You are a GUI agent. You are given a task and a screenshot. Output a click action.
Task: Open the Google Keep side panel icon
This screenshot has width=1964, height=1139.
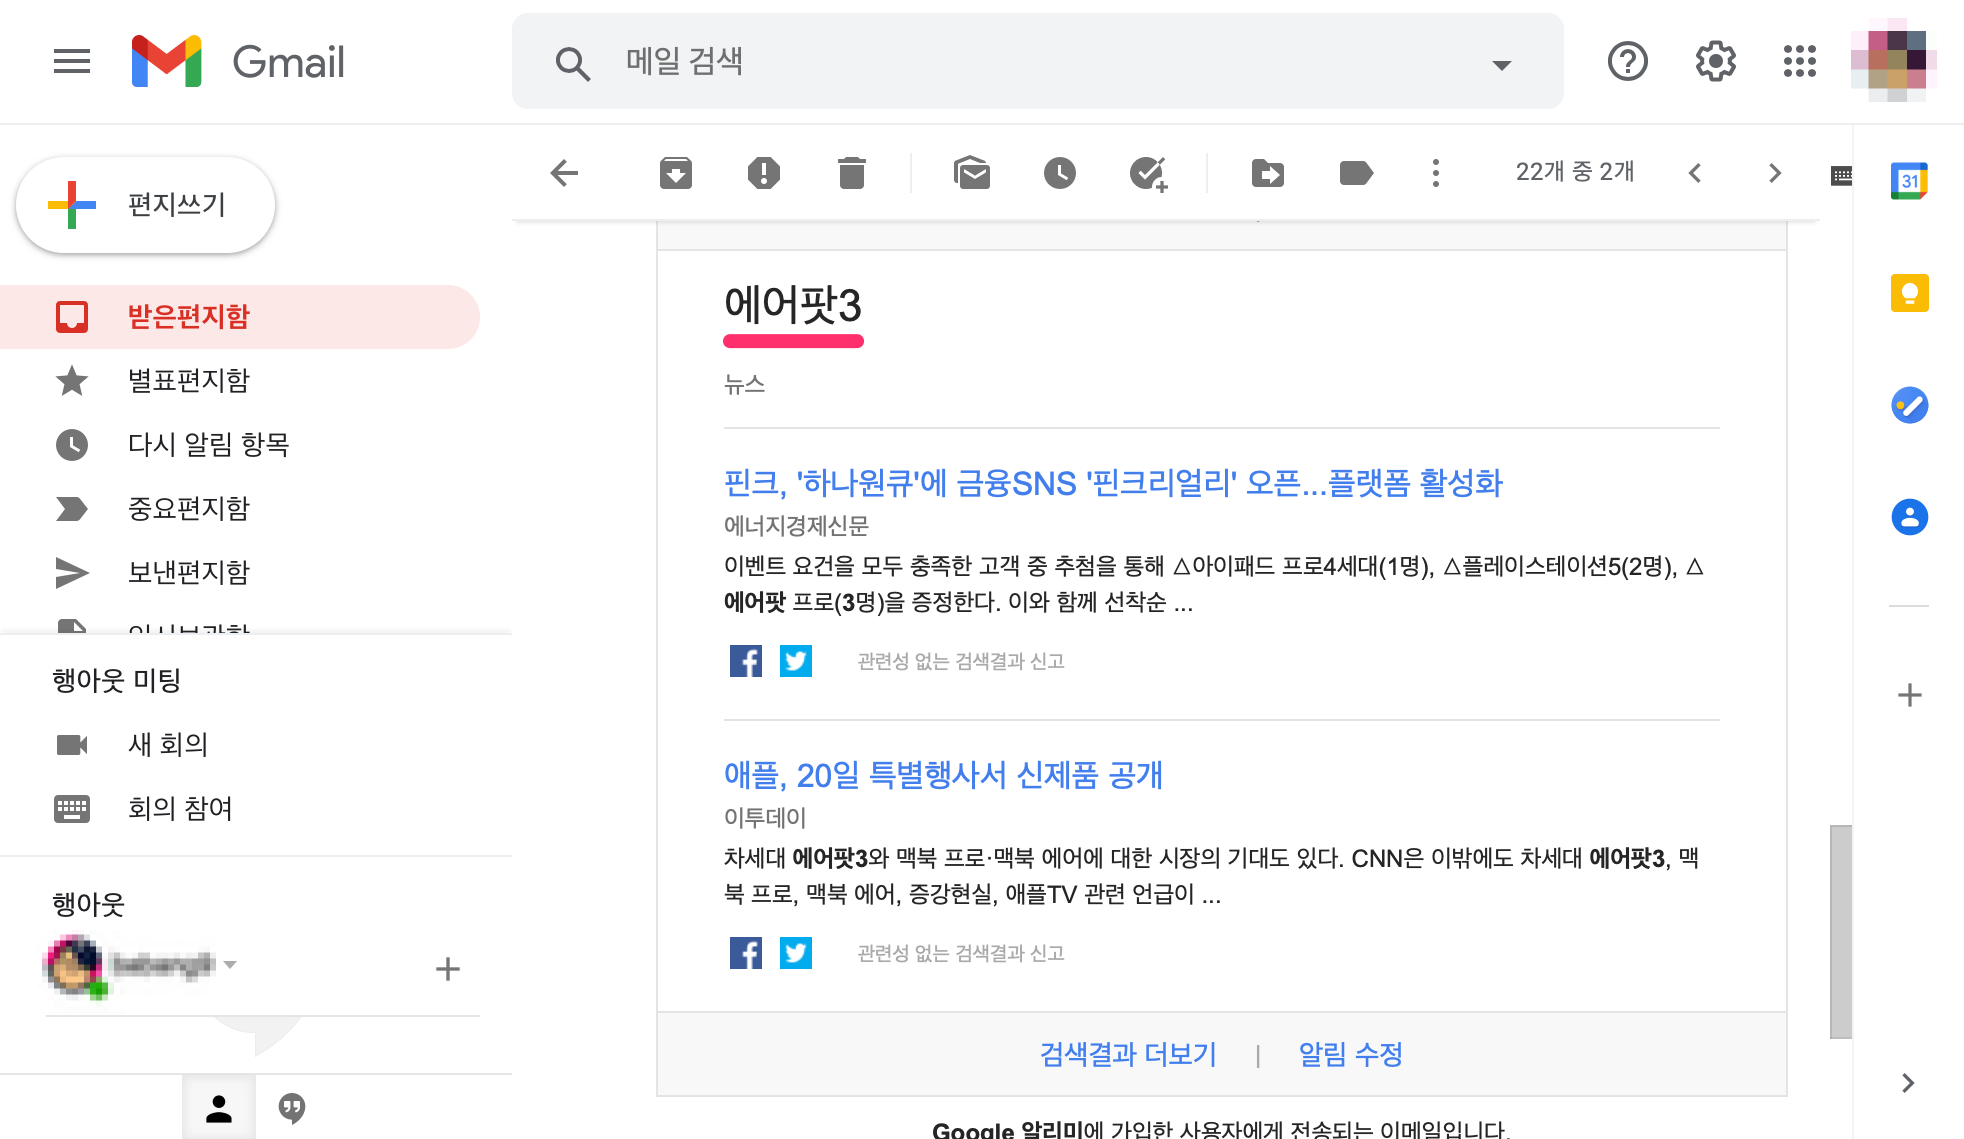(1909, 293)
